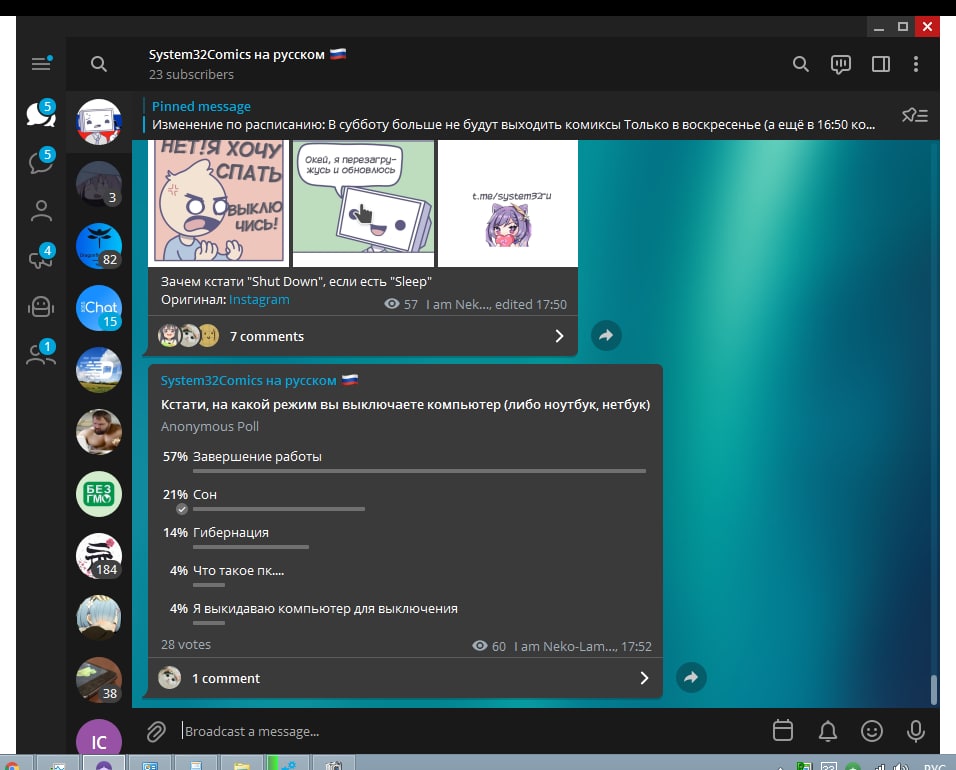This screenshot has height=770, width=956.
Task: Click the 28 votes label
Action: pos(186,644)
